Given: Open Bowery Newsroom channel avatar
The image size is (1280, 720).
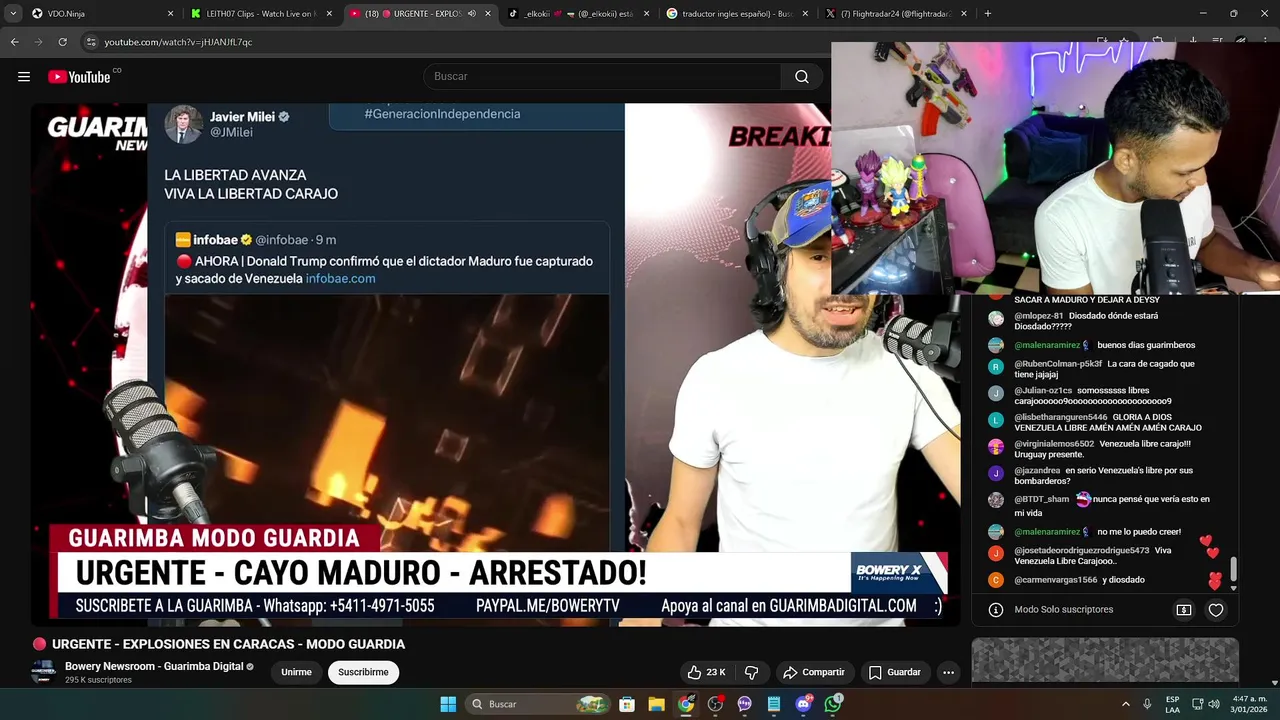Looking at the screenshot, I should tap(43, 672).
